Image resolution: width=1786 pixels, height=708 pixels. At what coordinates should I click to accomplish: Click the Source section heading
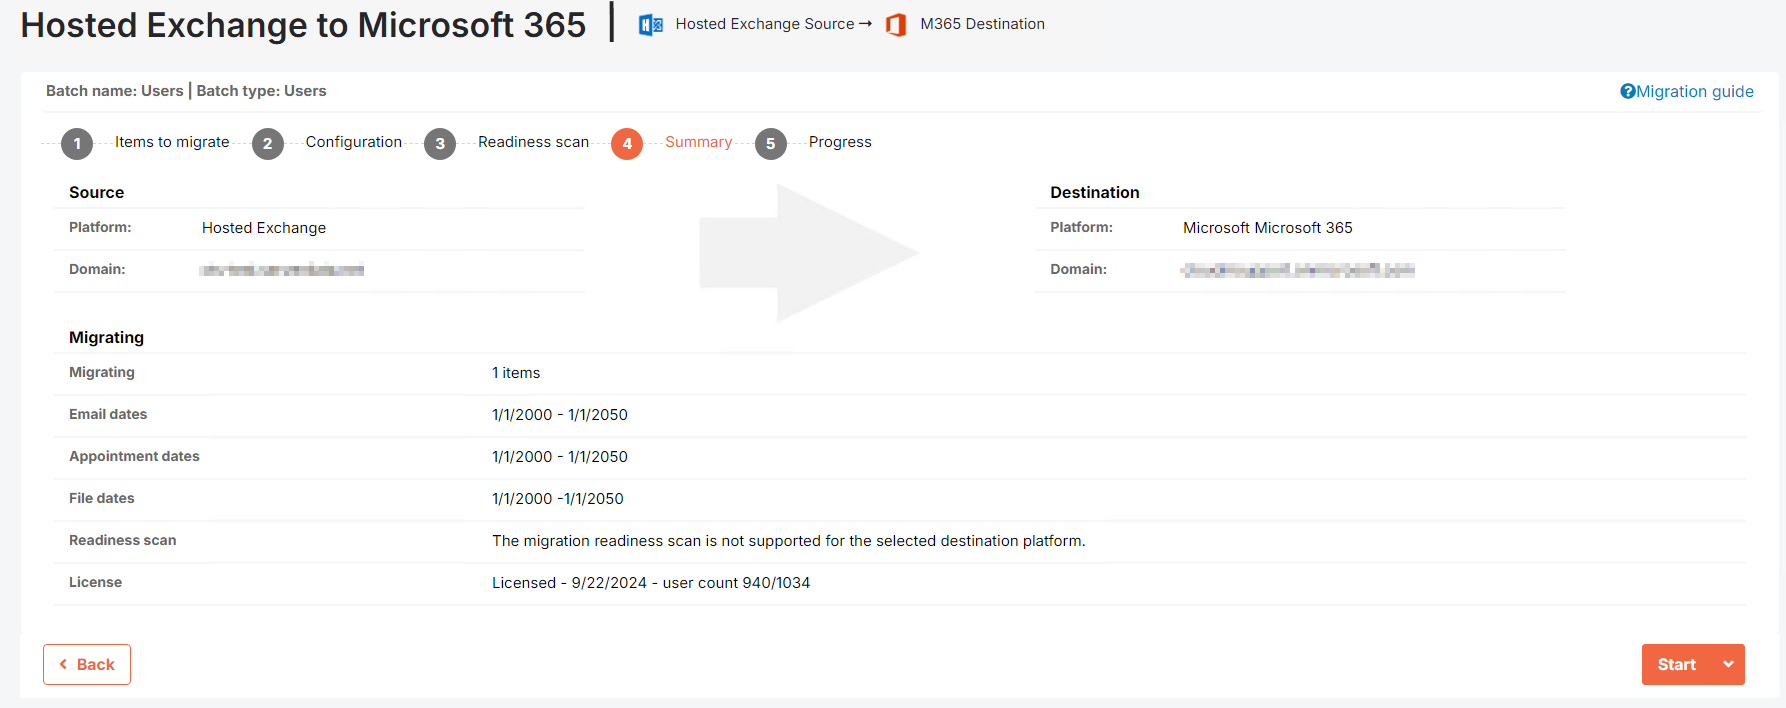[x=96, y=192]
